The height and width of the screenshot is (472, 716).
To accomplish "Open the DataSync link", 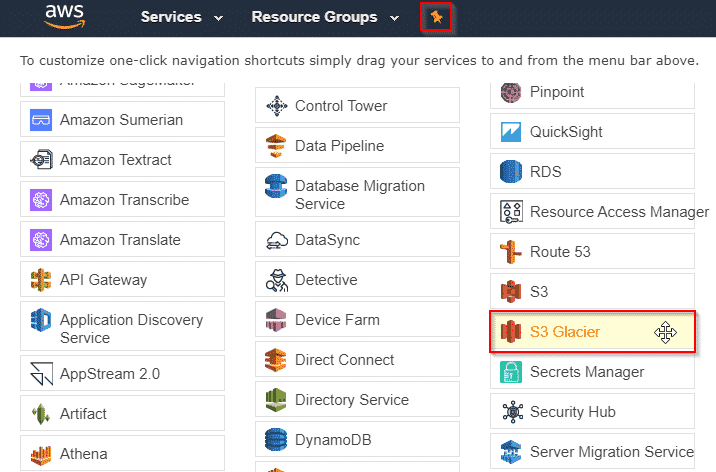I will pos(328,240).
